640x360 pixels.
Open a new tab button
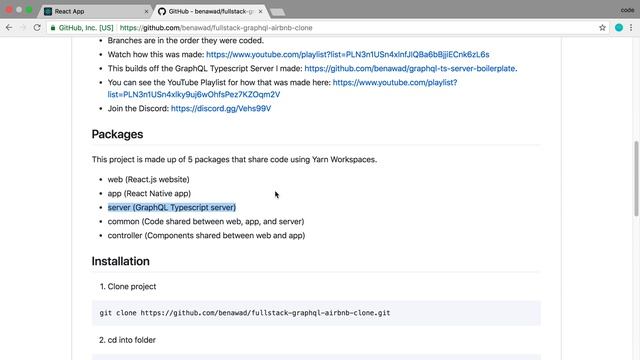click(278, 12)
